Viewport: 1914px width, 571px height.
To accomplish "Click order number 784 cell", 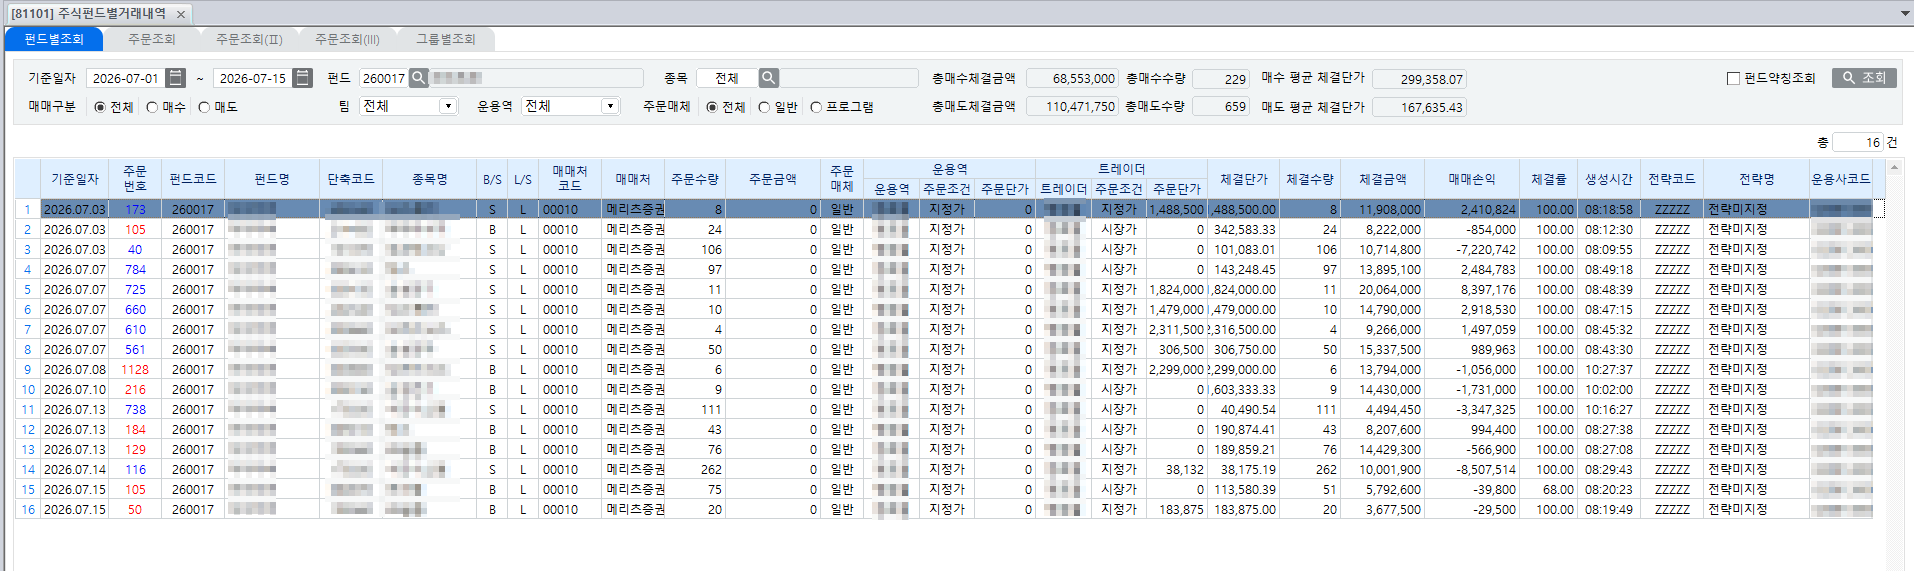I will tap(135, 269).
